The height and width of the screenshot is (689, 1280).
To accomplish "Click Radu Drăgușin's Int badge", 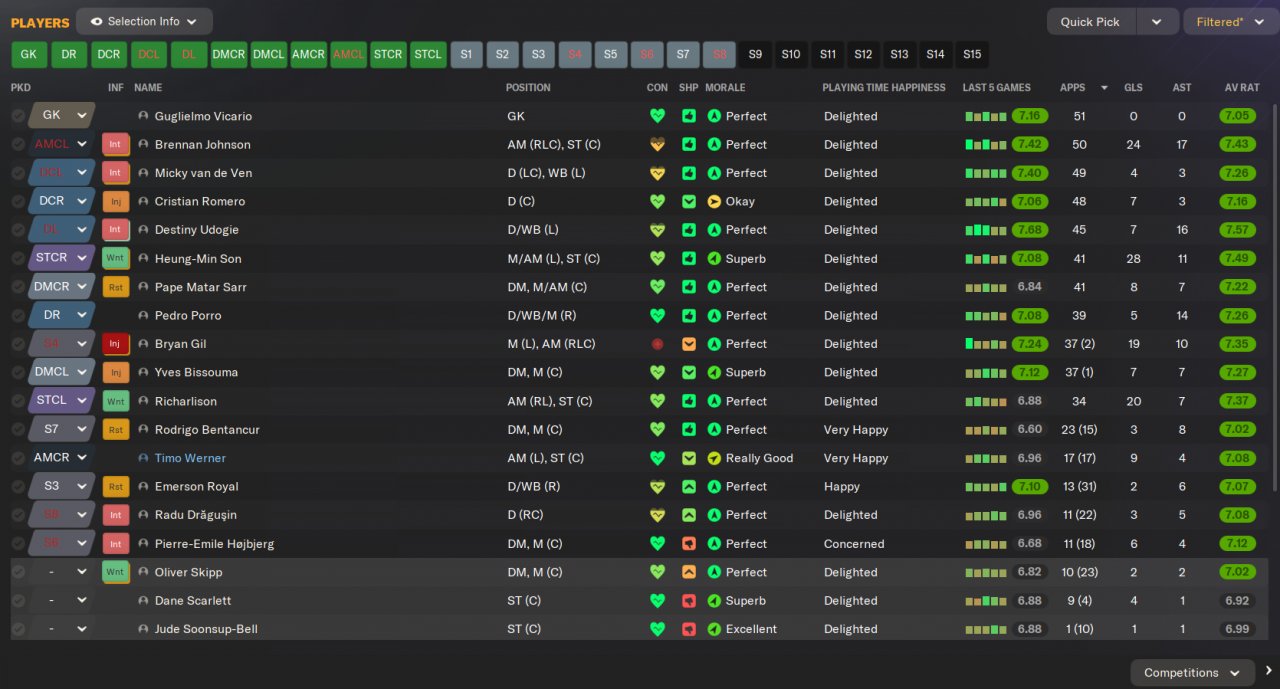I will click(x=116, y=515).
